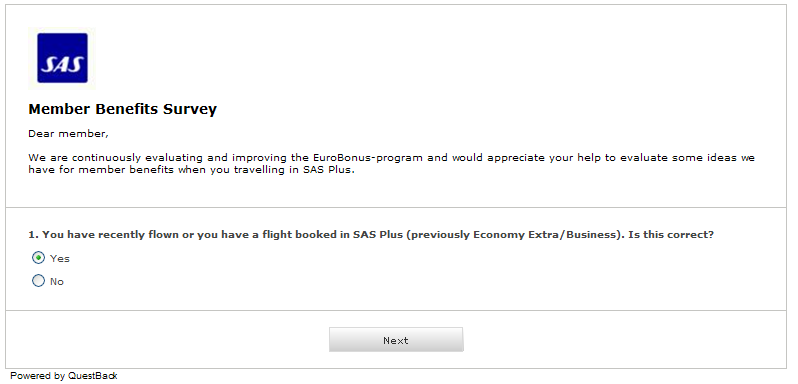
Task: Click the 'Dear member,' greeting line
Action: coord(68,134)
